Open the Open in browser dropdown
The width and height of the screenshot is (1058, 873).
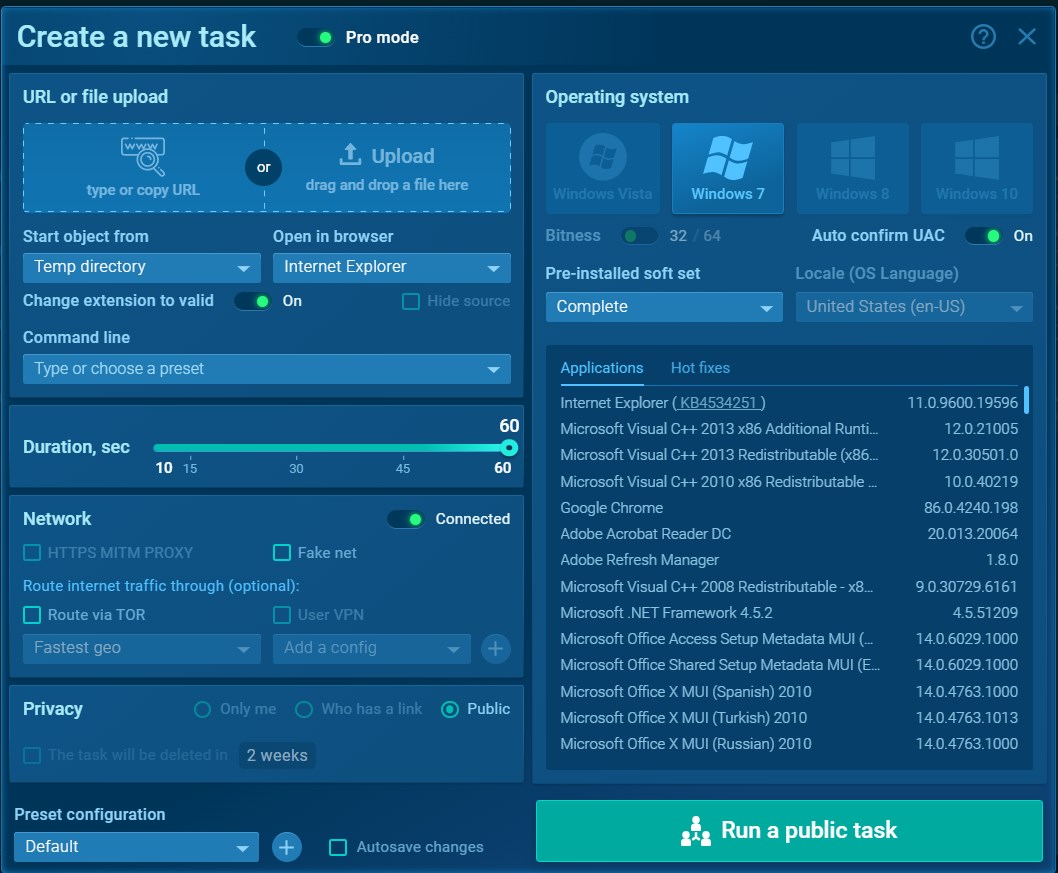click(x=391, y=268)
